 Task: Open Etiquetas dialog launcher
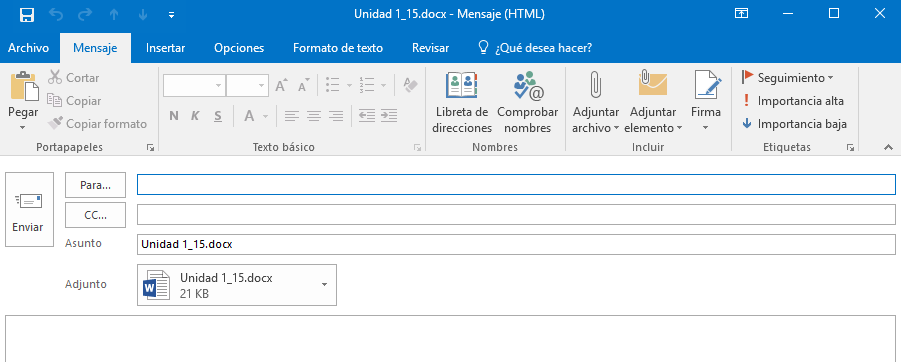click(850, 148)
